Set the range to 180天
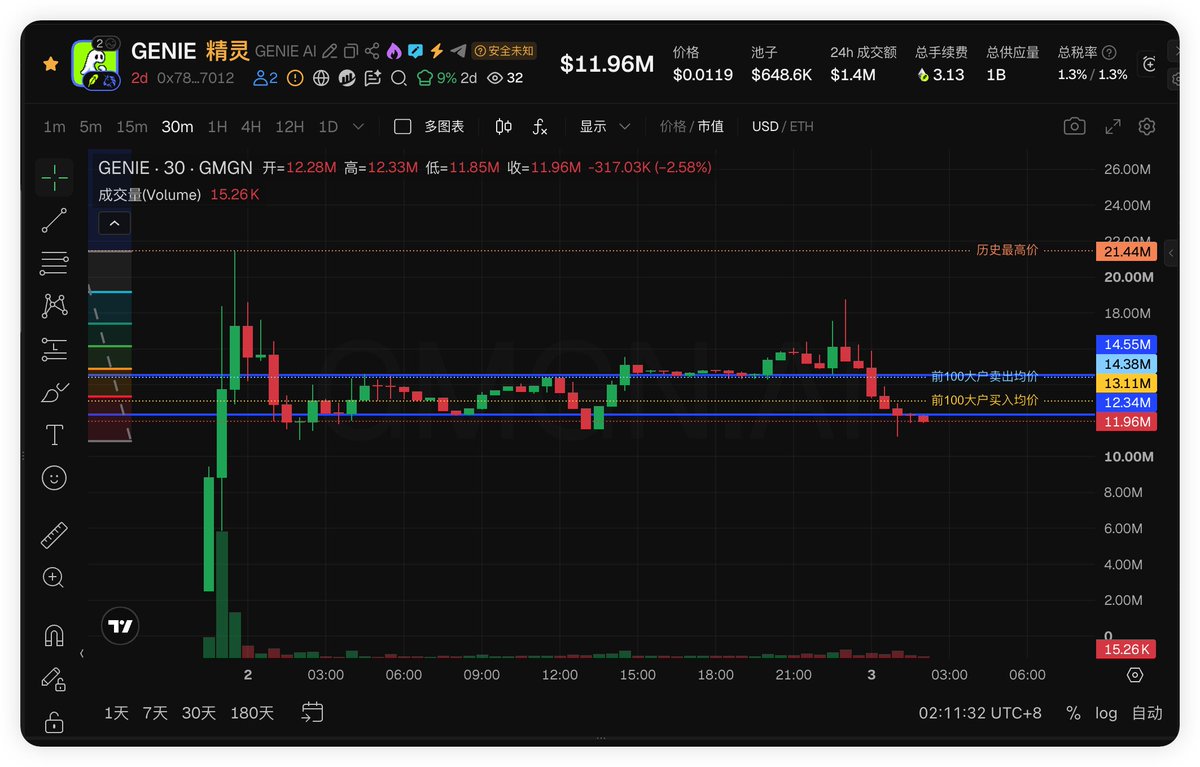The height and width of the screenshot is (767, 1200). coord(252,713)
